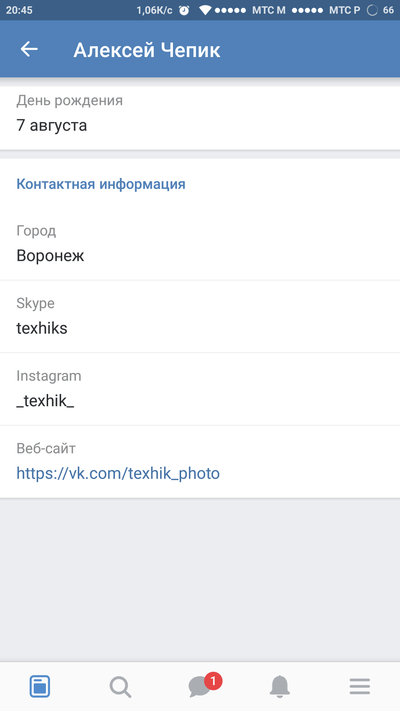The width and height of the screenshot is (400, 711).
Task: Tap the alarm clock status icon
Action: coord(184,10)
